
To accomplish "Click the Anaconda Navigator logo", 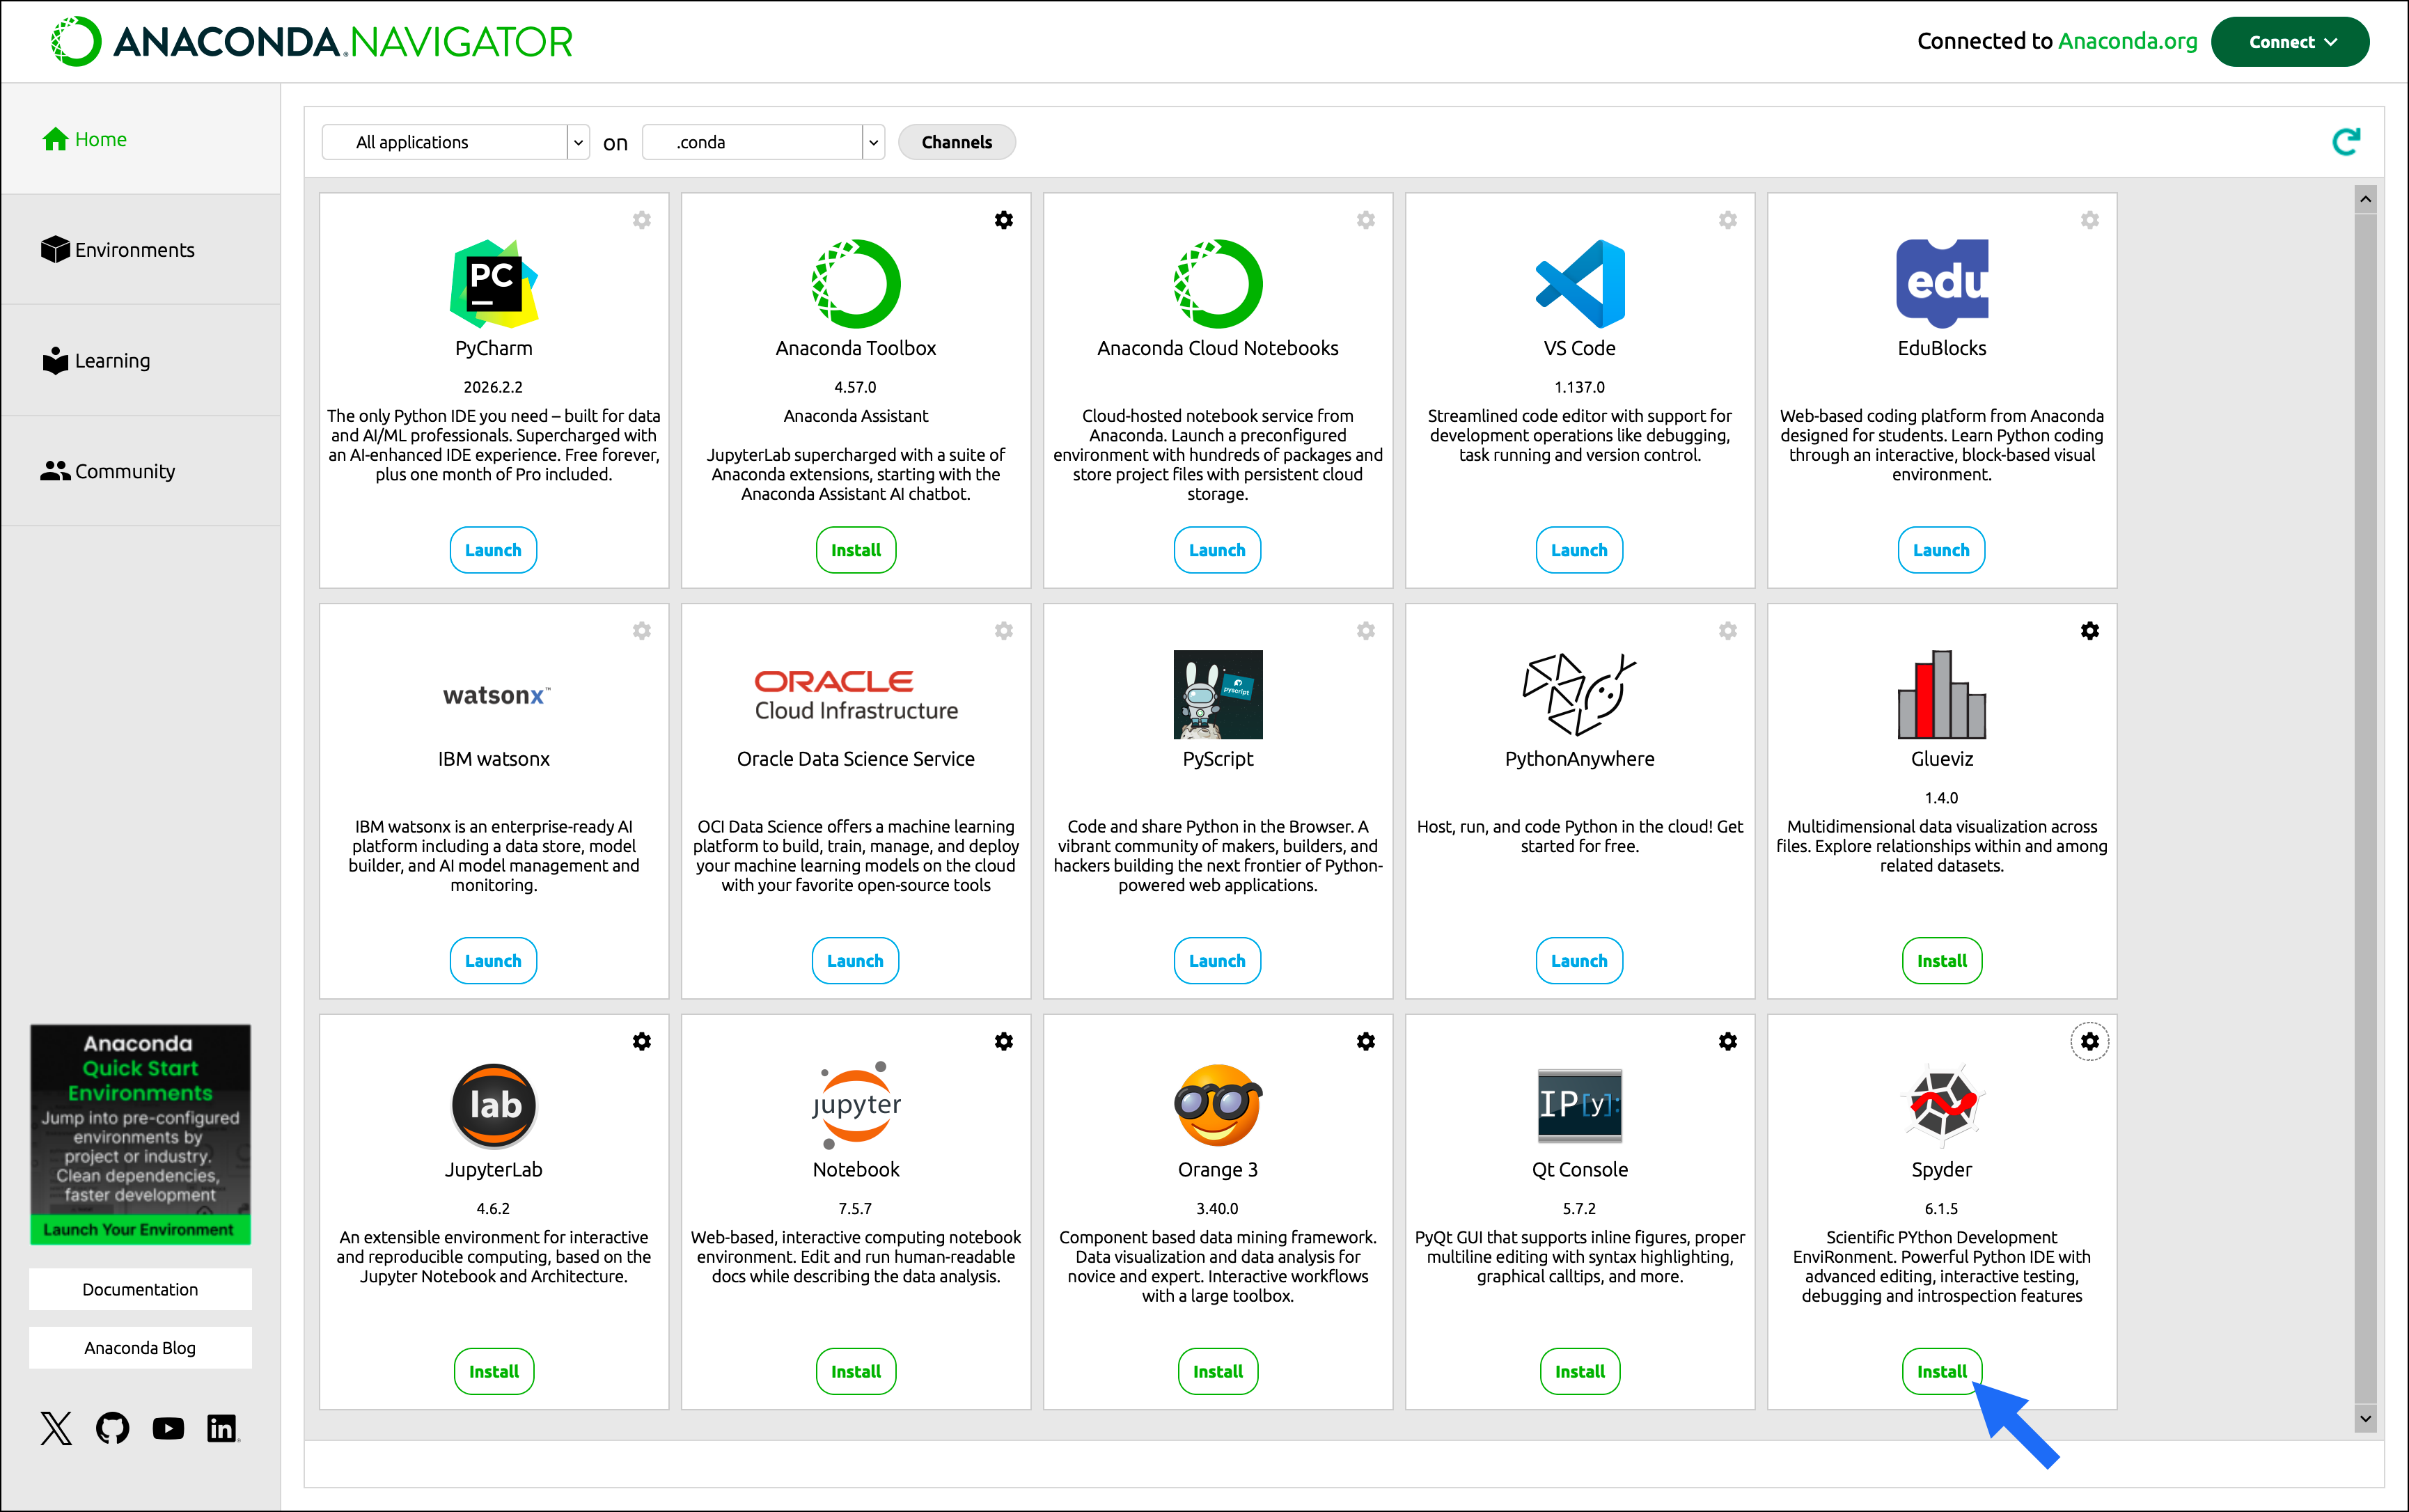I will coord(311,42).
